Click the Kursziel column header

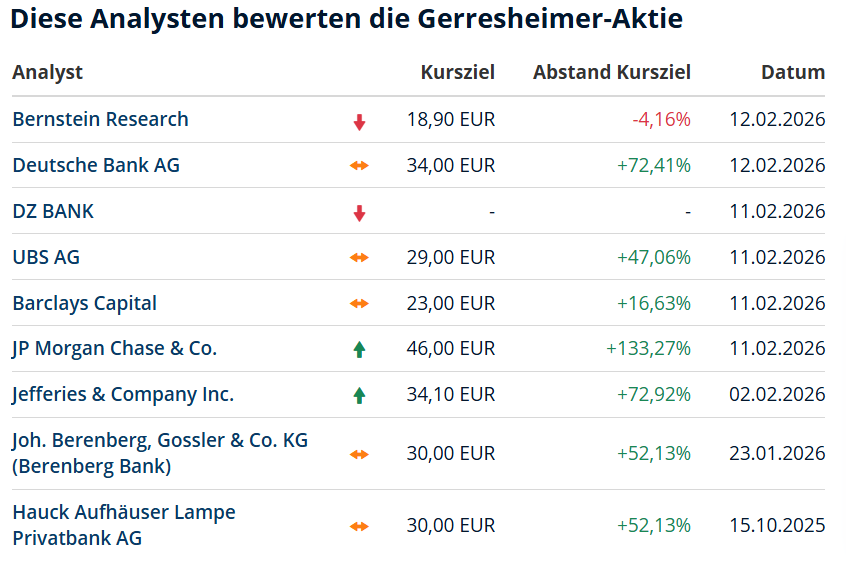pos(457,72)
